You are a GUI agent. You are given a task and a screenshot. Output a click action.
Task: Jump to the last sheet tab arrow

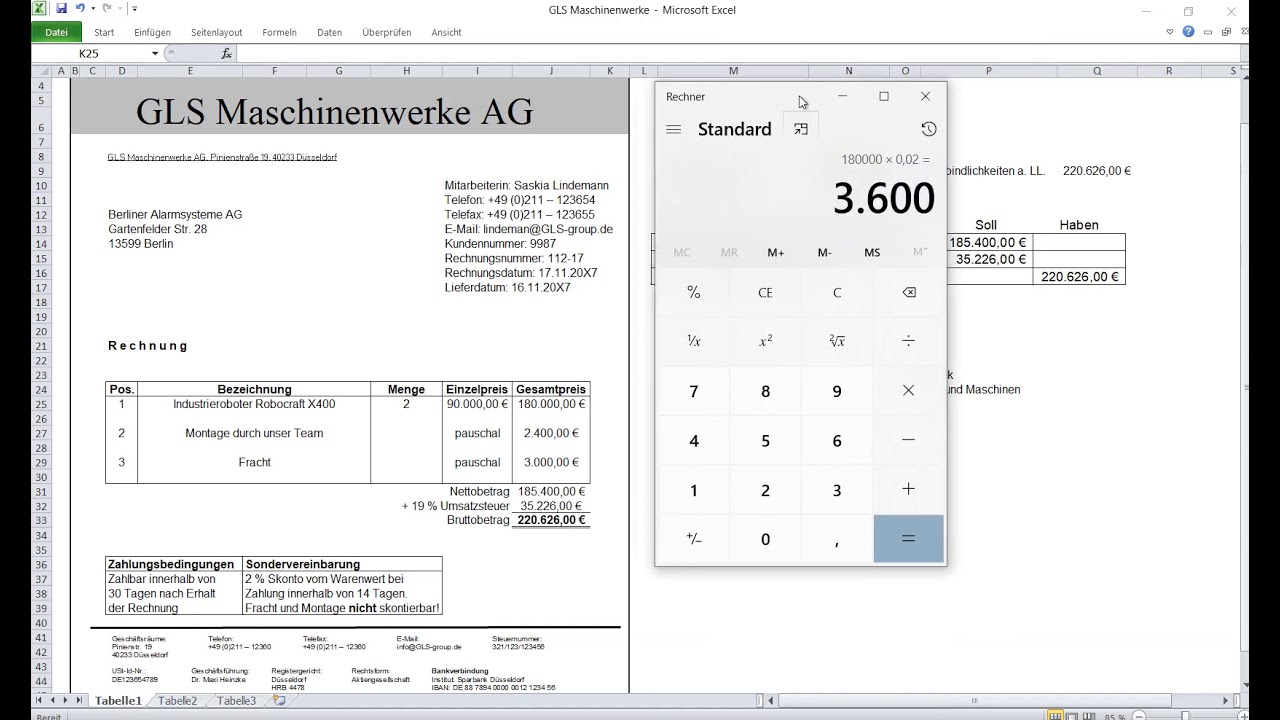(x=80, y=701)
